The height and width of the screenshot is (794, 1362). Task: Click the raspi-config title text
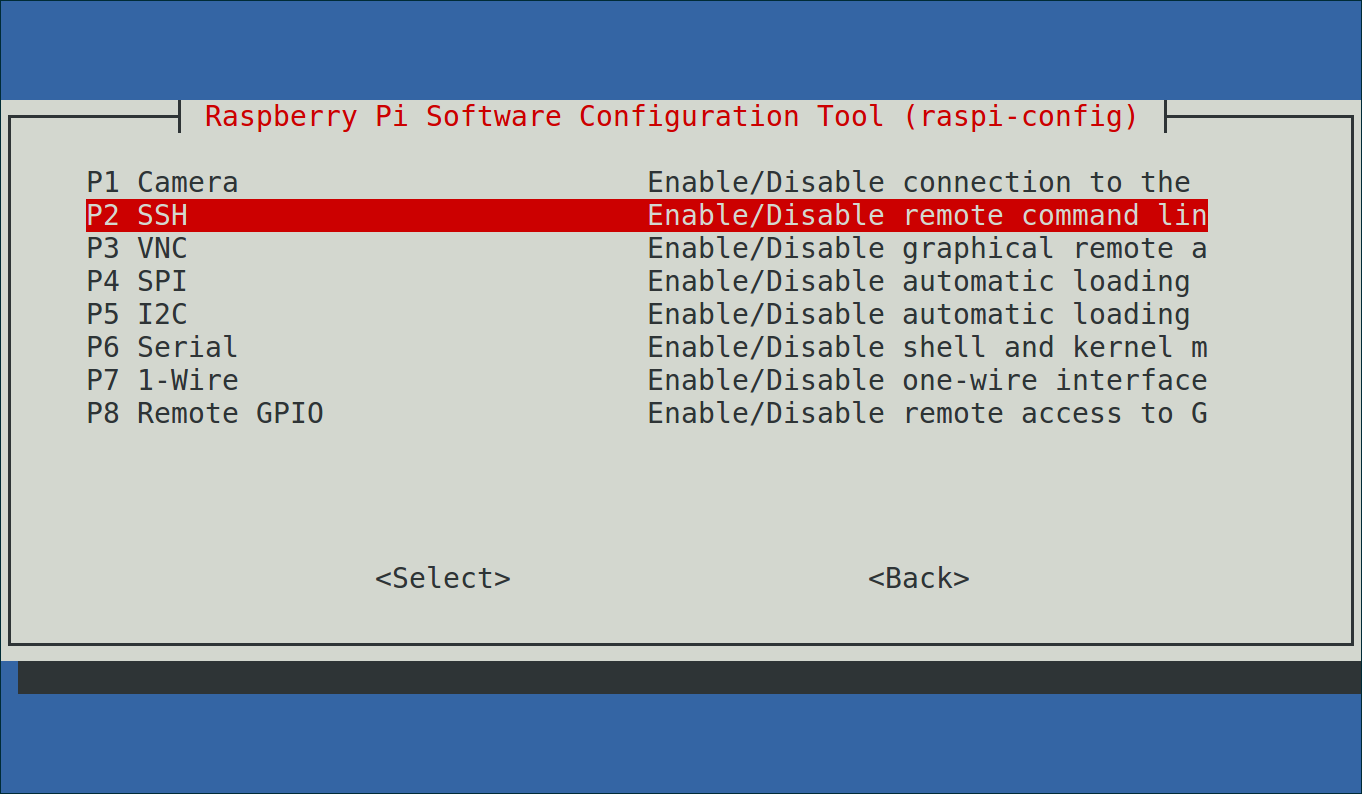tap(672, 116)
